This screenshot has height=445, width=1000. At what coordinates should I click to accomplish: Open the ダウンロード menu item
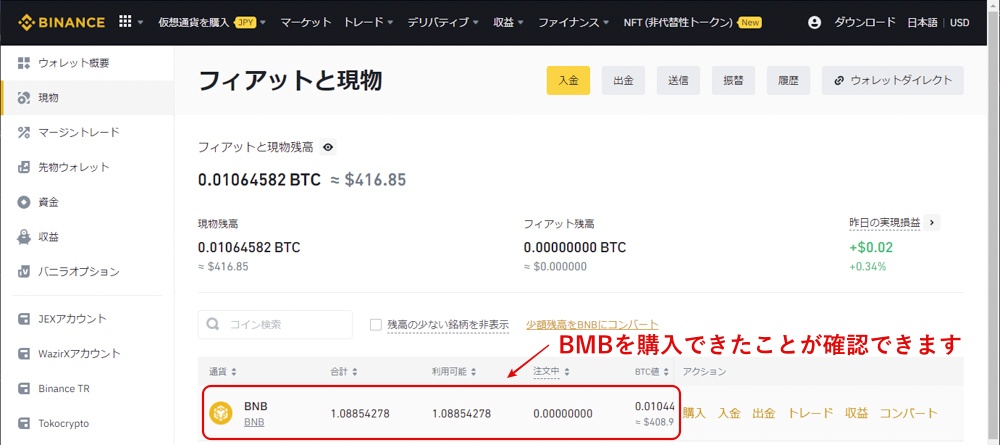(865, 22)
